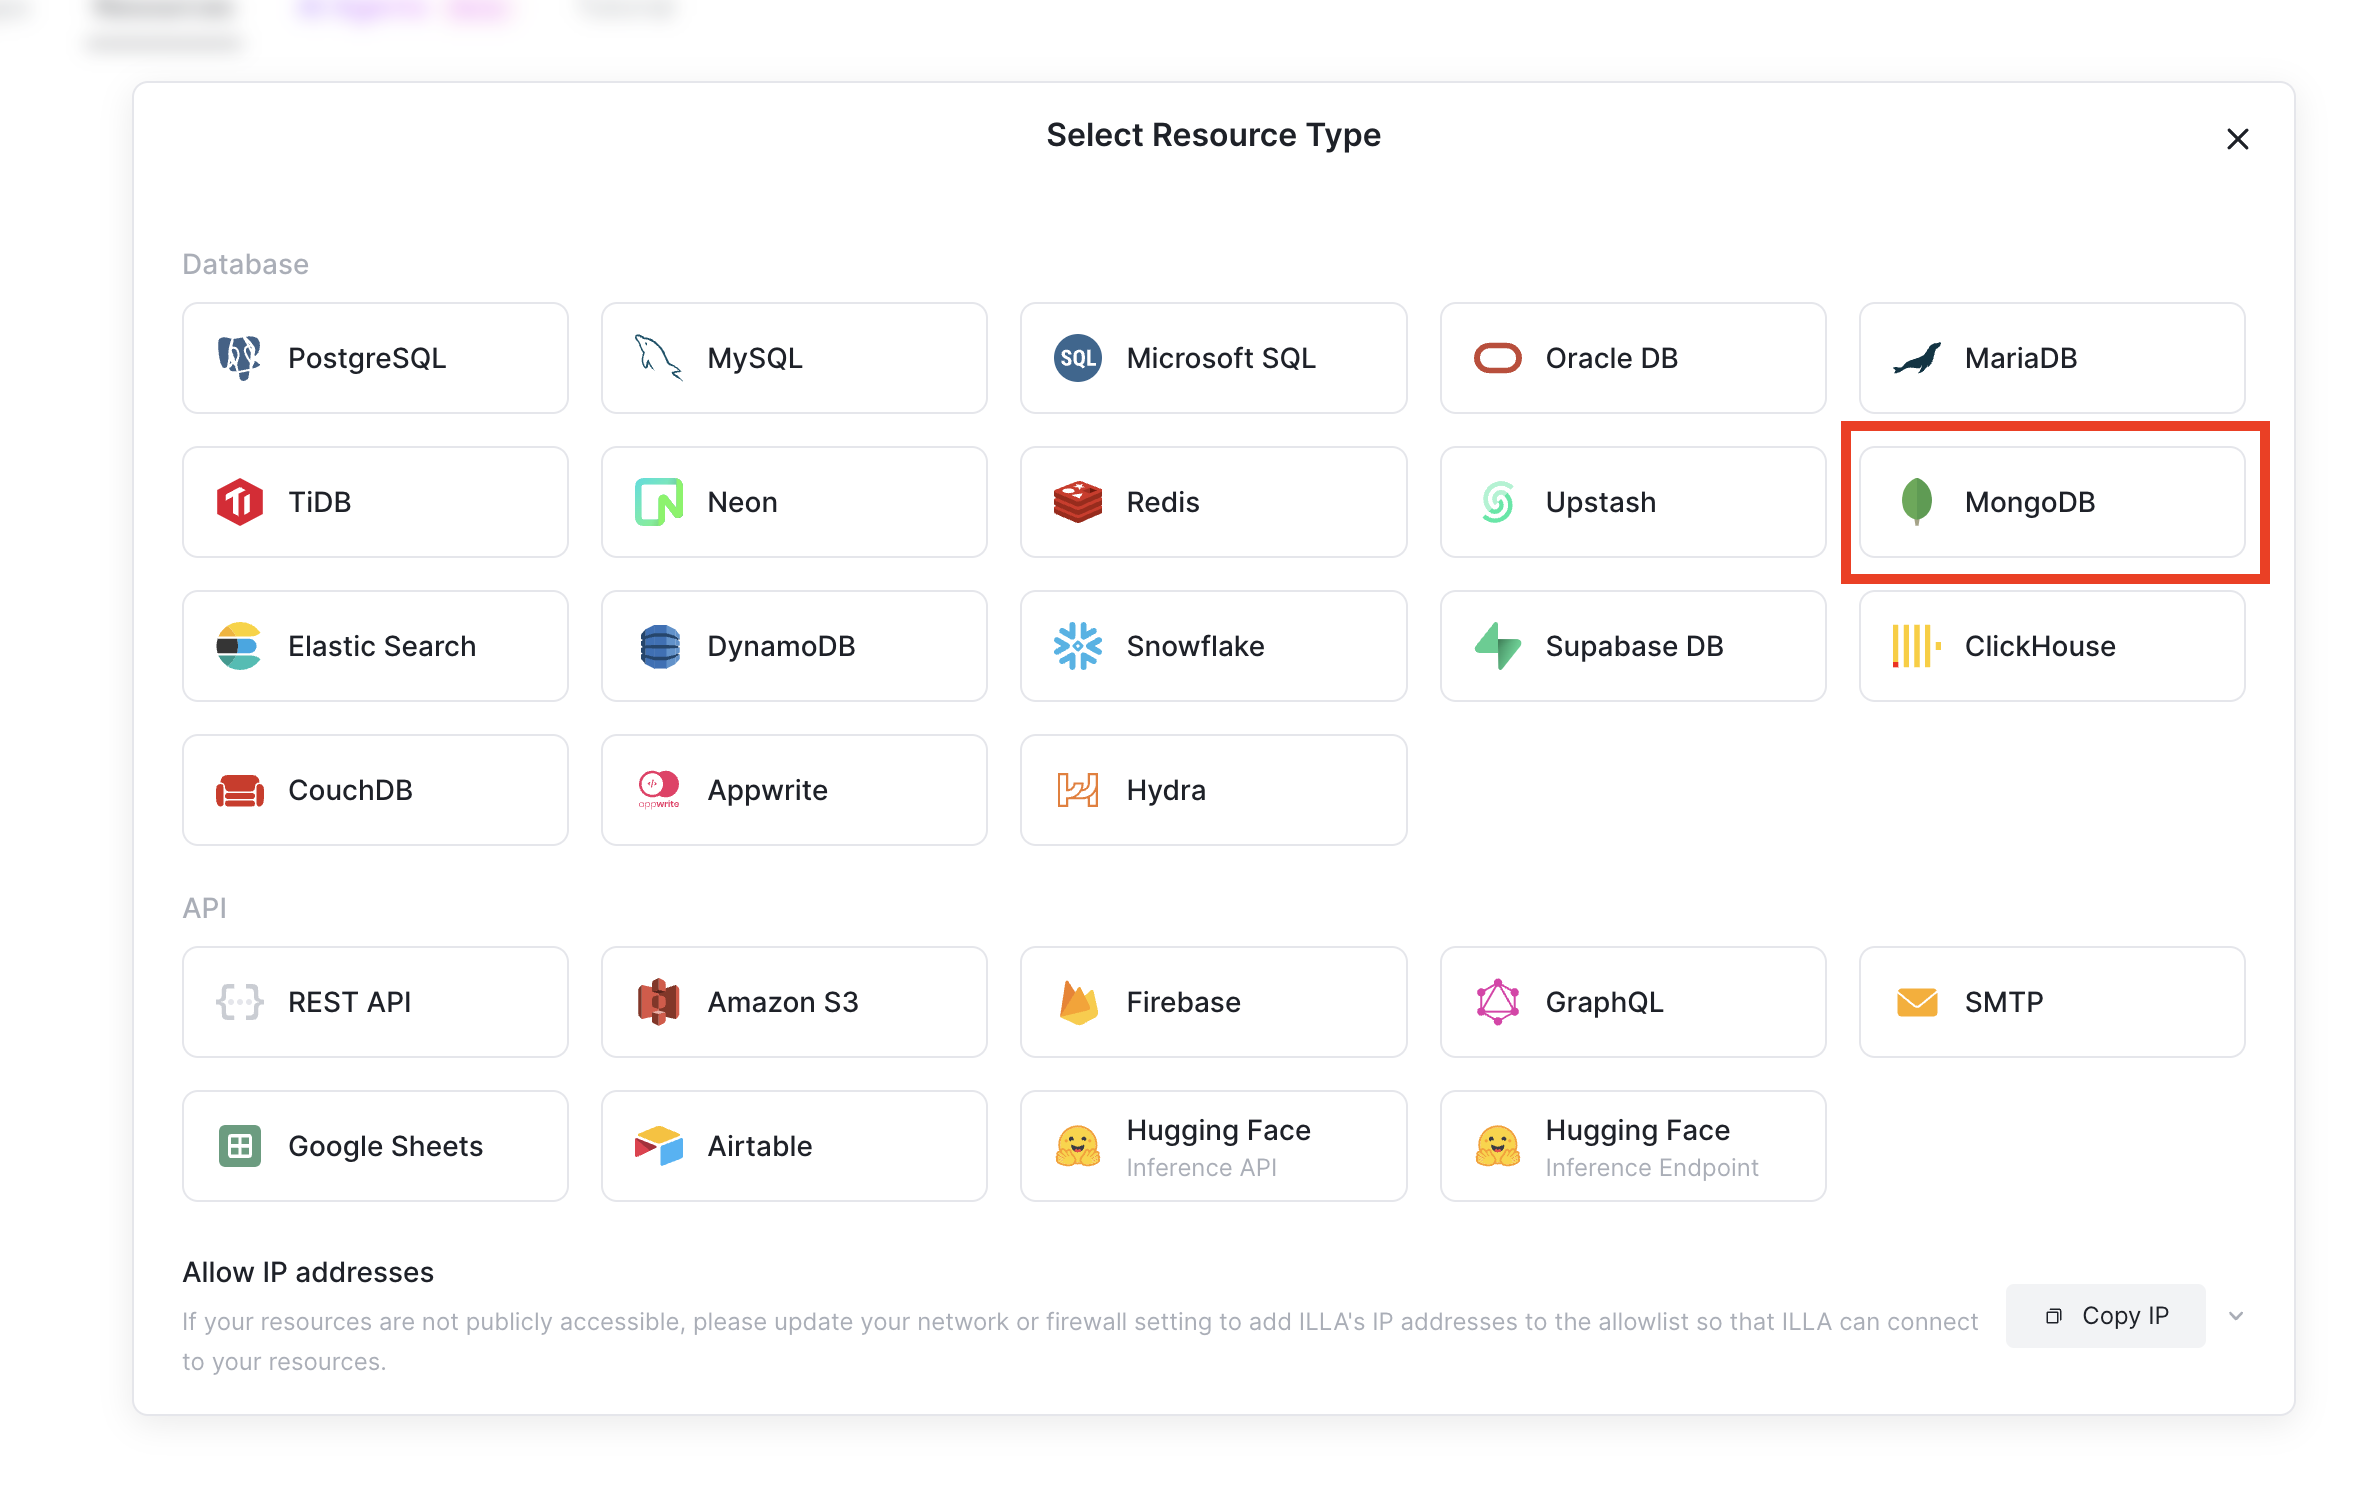Select the MySQL resource type
2360x1486 pixels.
[x=793, y=357]
